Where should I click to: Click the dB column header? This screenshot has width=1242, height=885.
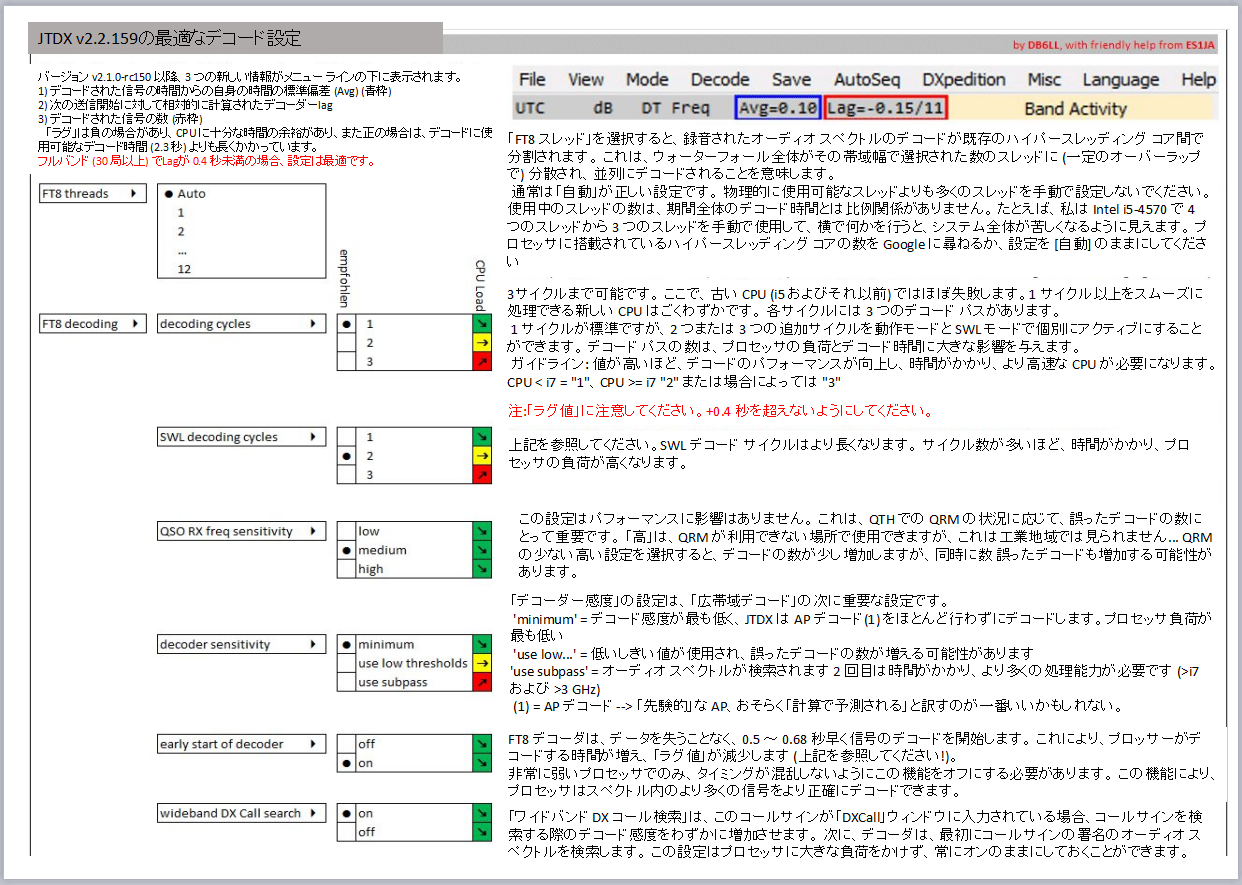click(603, 108)
